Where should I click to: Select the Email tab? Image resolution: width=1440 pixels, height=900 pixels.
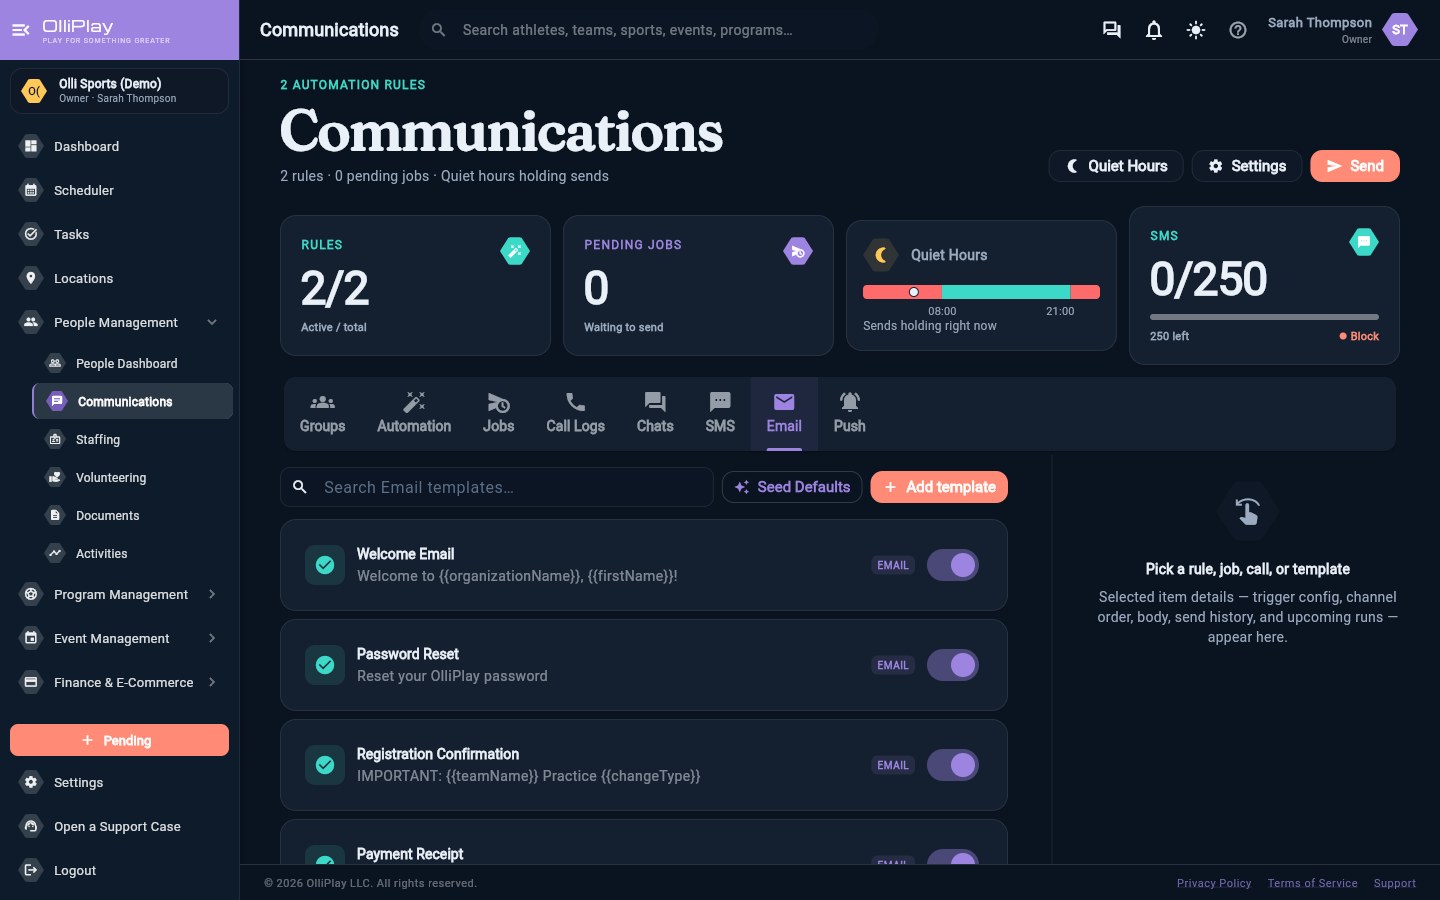(x=784, y=414)
